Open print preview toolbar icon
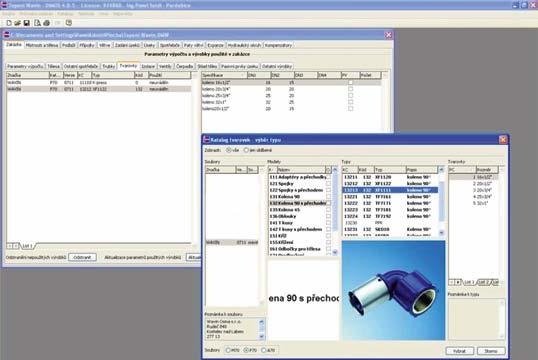Screen dimensions: 538x360 click(x=37, y=23)
